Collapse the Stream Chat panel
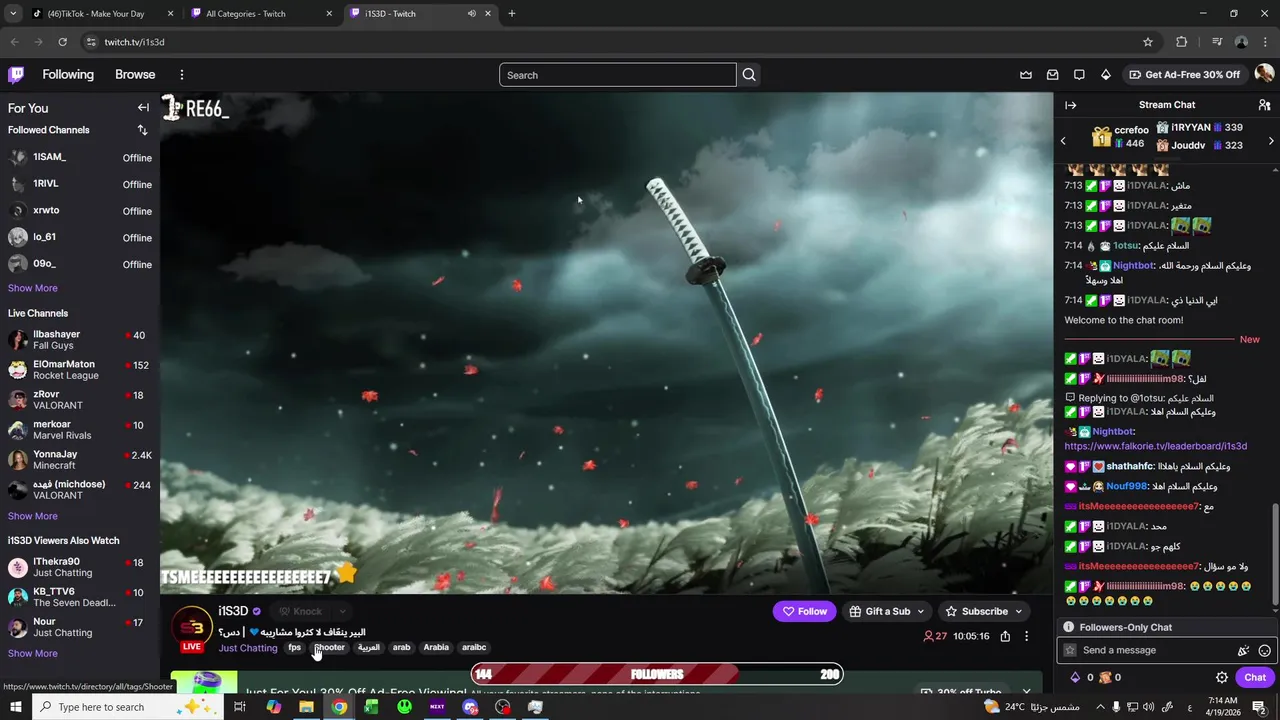The width and height of the screenshot is (1280, 720). click(1071, 105)
